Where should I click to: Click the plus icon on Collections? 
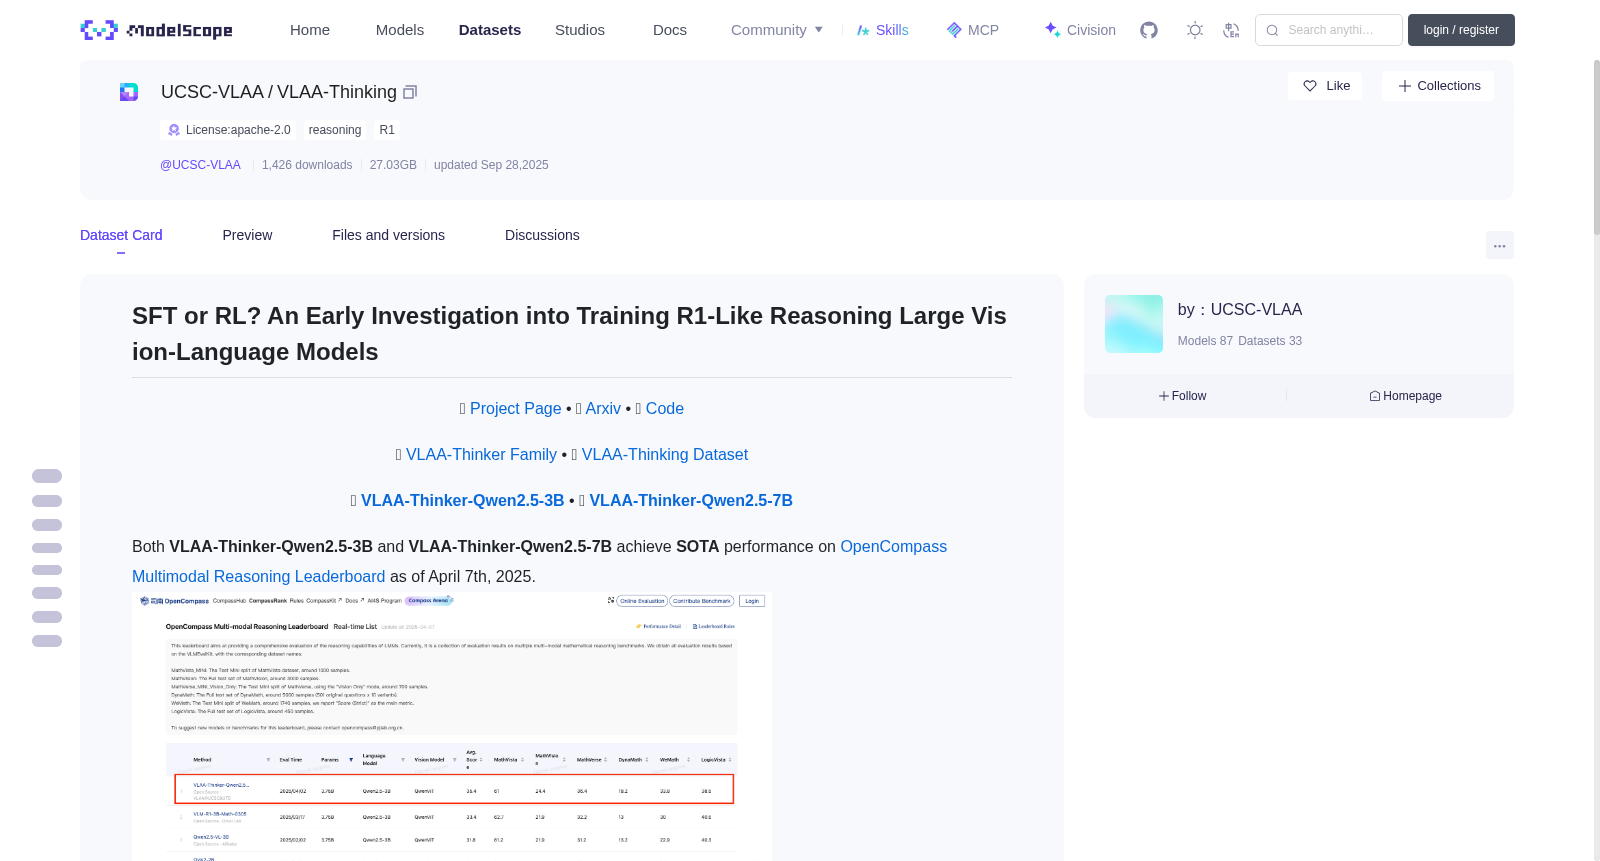click(1405, 86)
